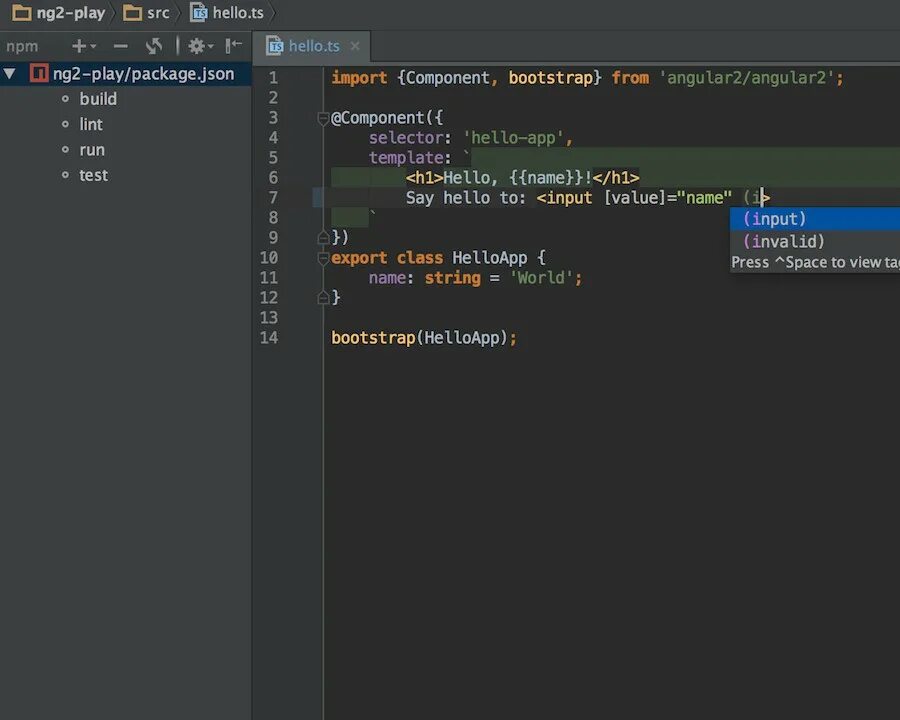Select the run npm script

click(x=92, y=150)
